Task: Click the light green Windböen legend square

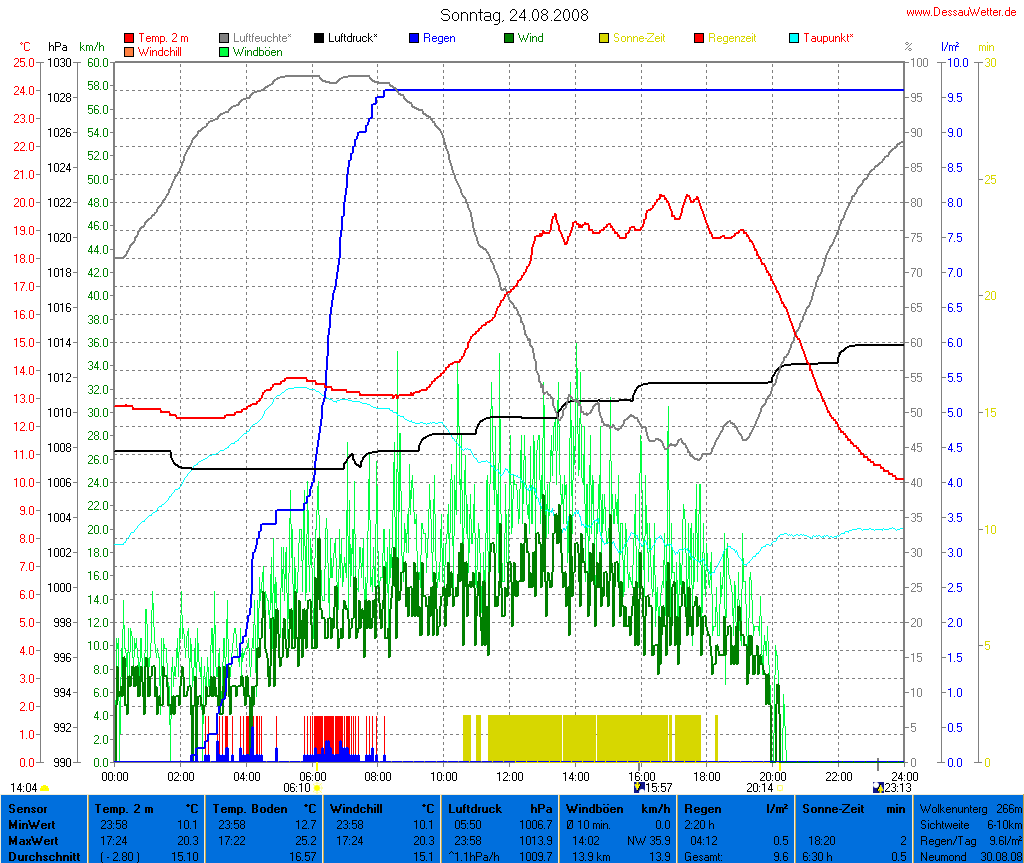Action: tap(224, 51)
